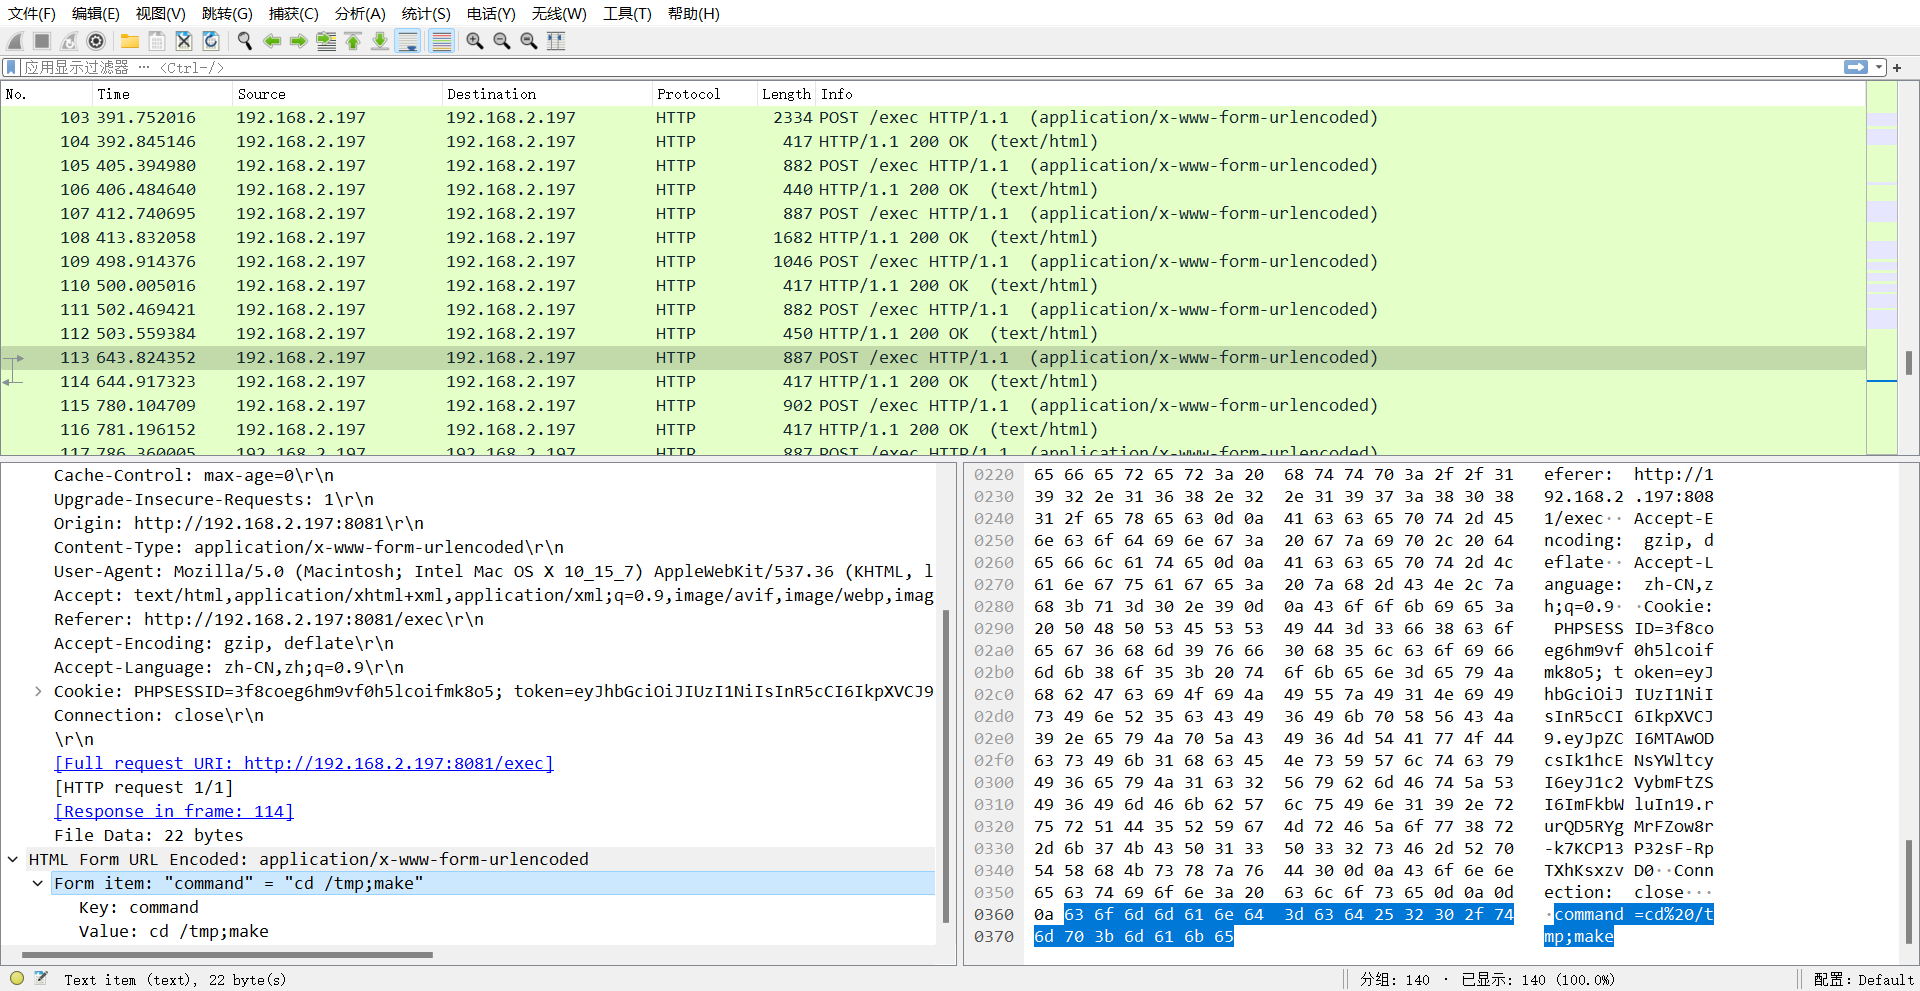Click the packet details vertical scrollbar

tap(946, 765)
